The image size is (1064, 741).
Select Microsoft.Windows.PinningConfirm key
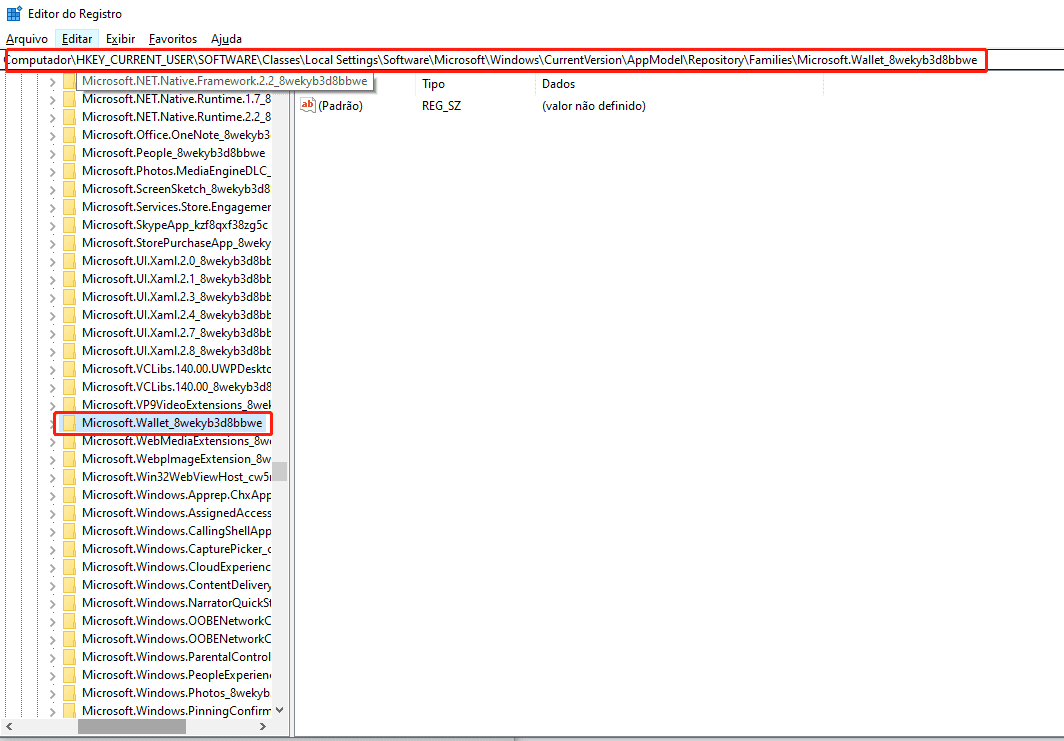[176, 710]
